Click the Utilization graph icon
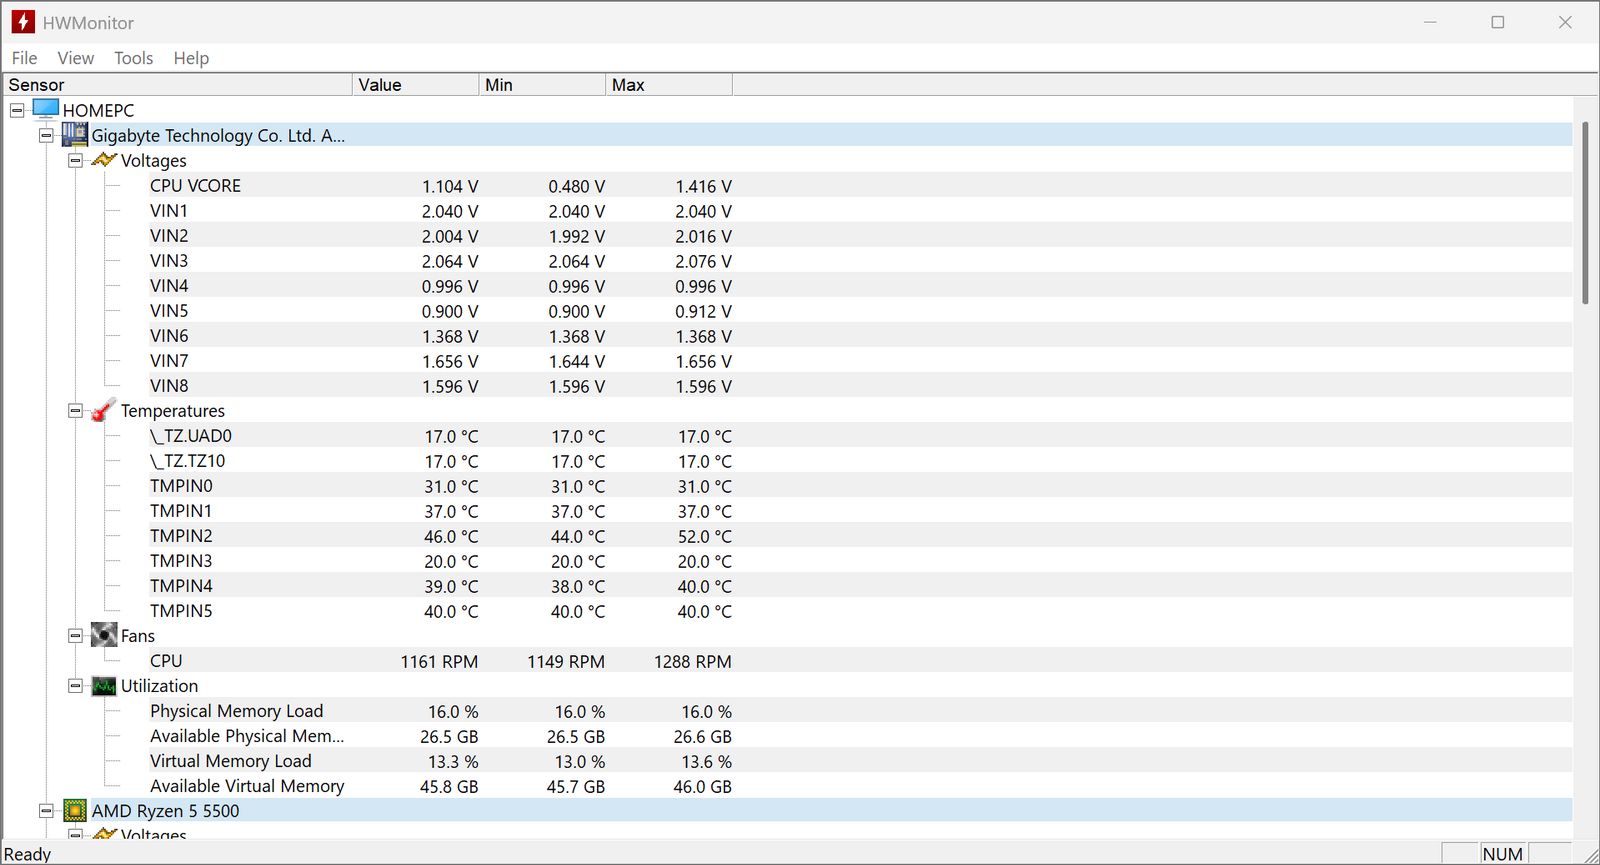 104,686
